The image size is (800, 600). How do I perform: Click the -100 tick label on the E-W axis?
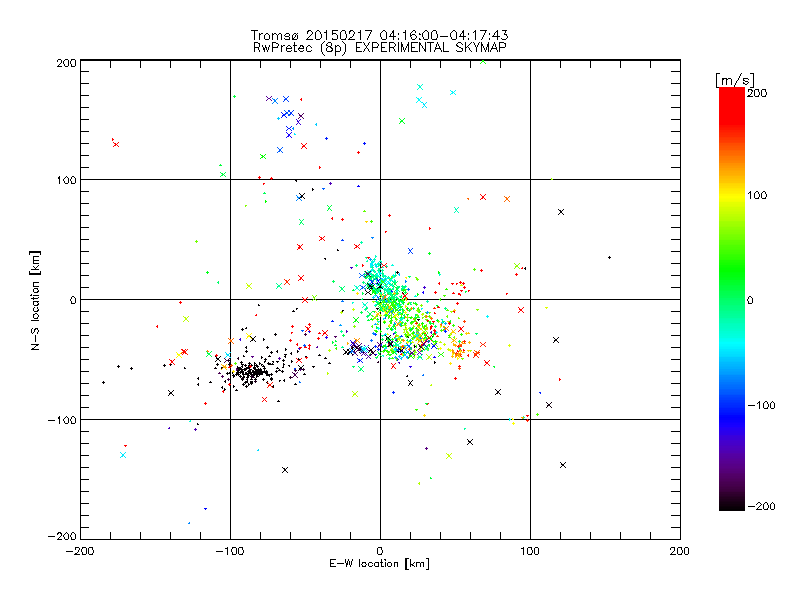coord(230,551)
